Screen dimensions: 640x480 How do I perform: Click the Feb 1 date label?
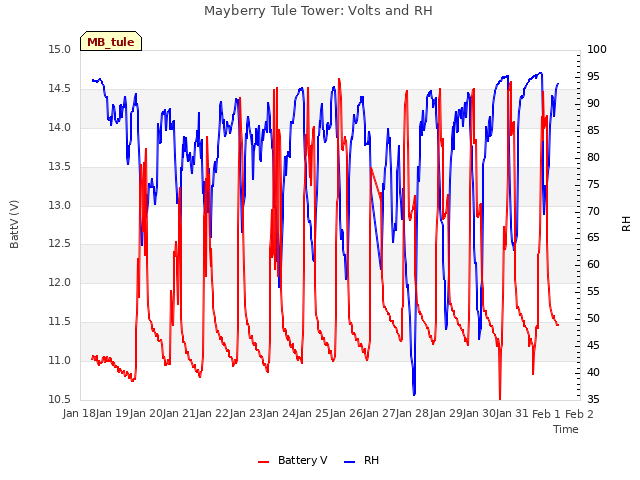coord(546,413)
